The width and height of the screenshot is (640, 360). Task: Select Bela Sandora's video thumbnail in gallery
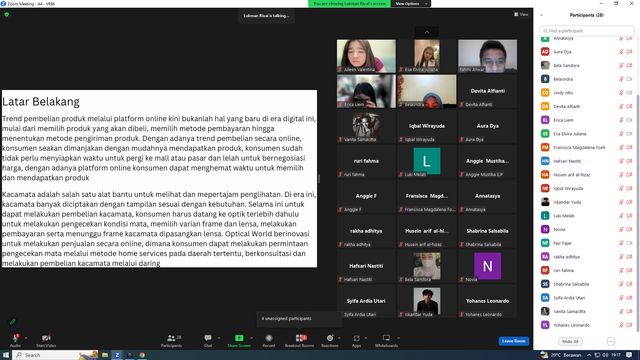click(x=427, y=266)
